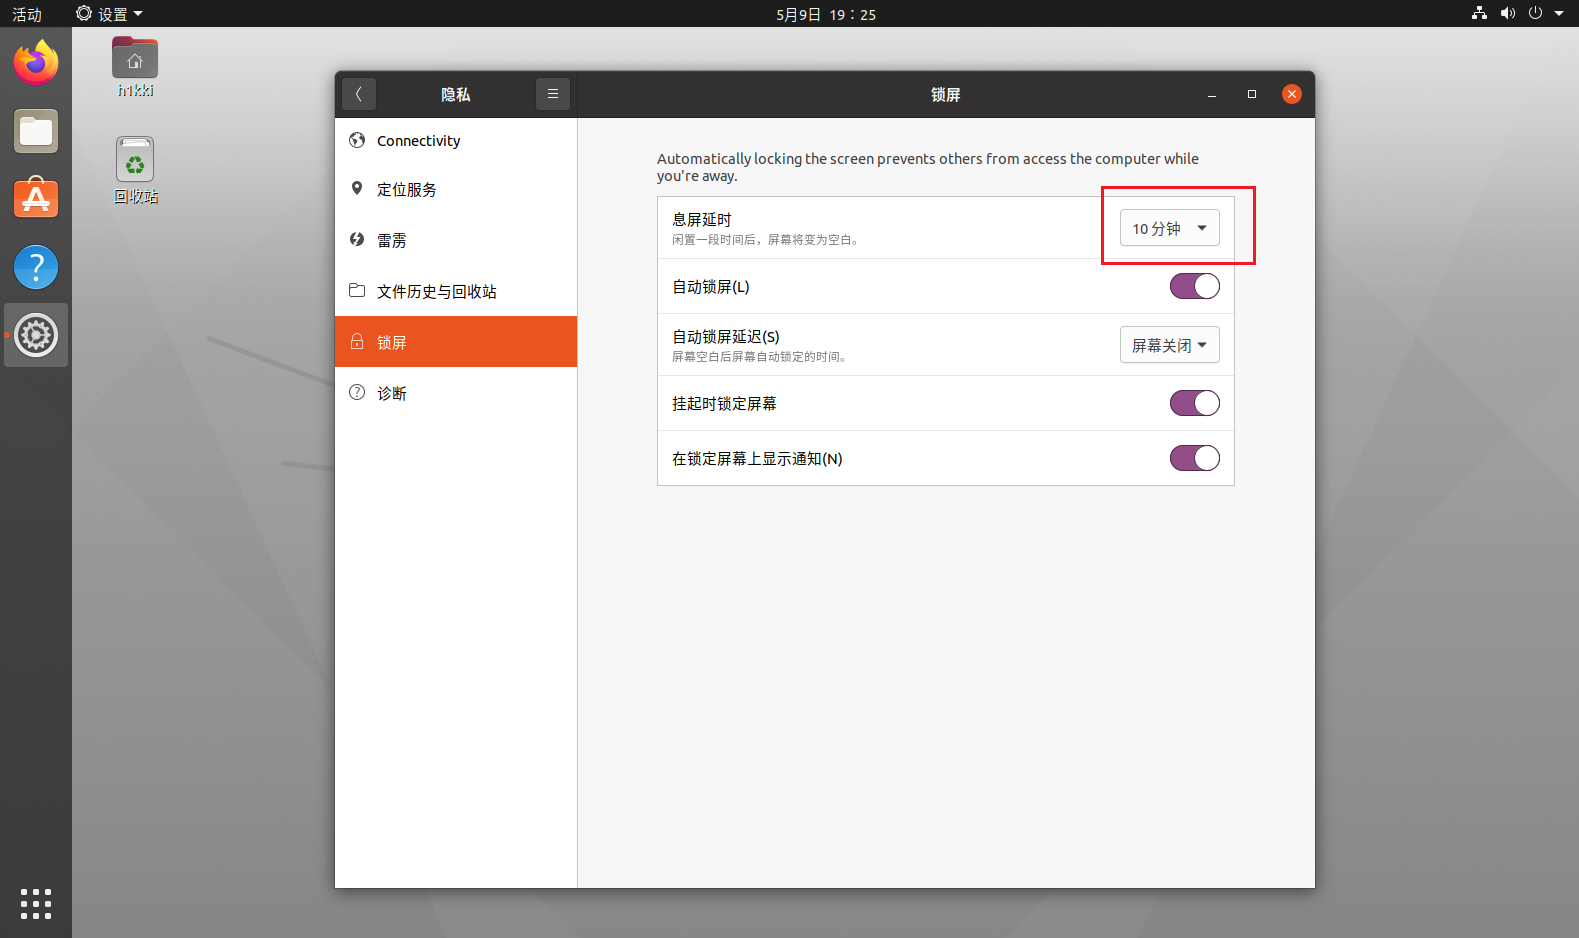Screen dimensions: 1579x938
Task: Select the Settings gear in dock
Action: coord(36,335)
